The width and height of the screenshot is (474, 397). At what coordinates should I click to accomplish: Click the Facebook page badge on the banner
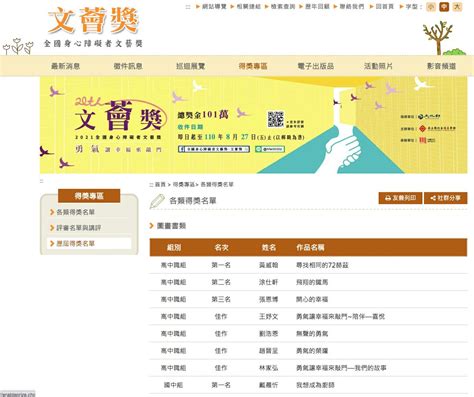214,149
